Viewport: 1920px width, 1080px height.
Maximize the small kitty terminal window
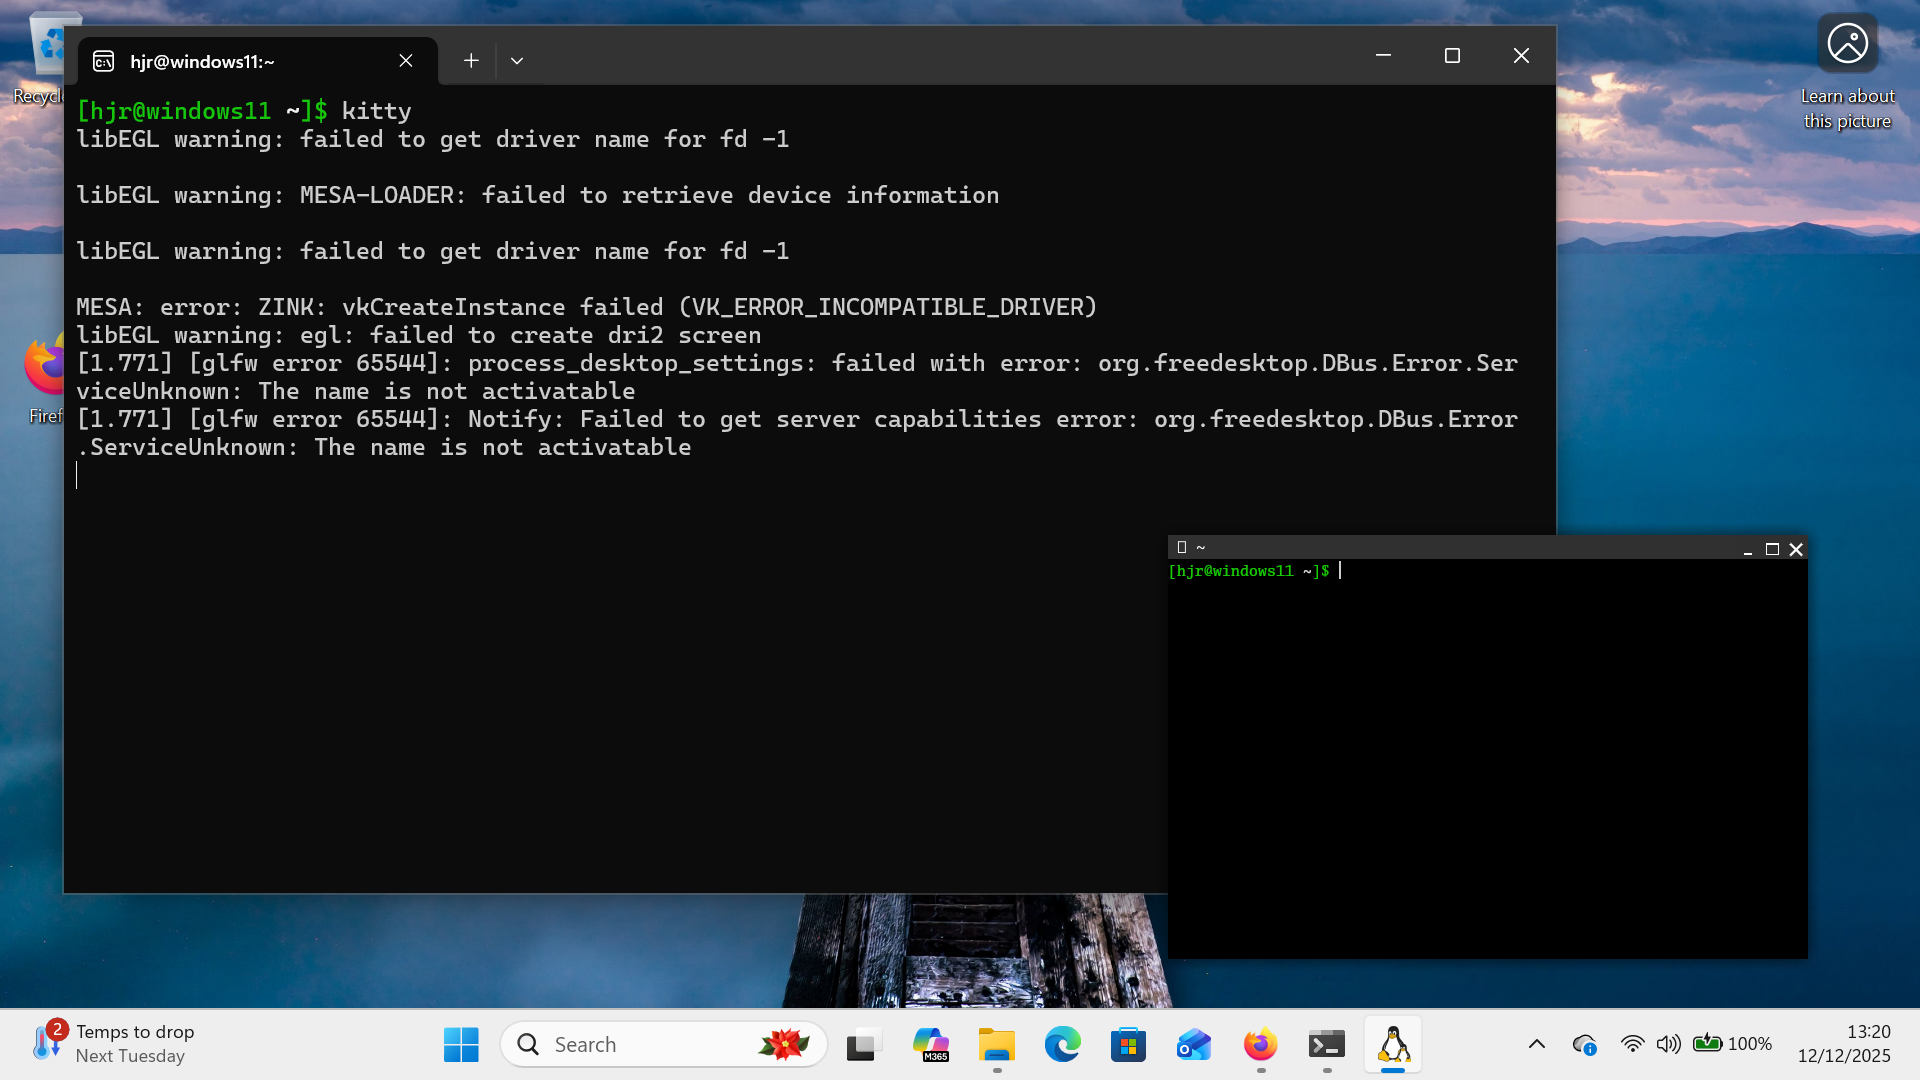tap(1772, 549)
